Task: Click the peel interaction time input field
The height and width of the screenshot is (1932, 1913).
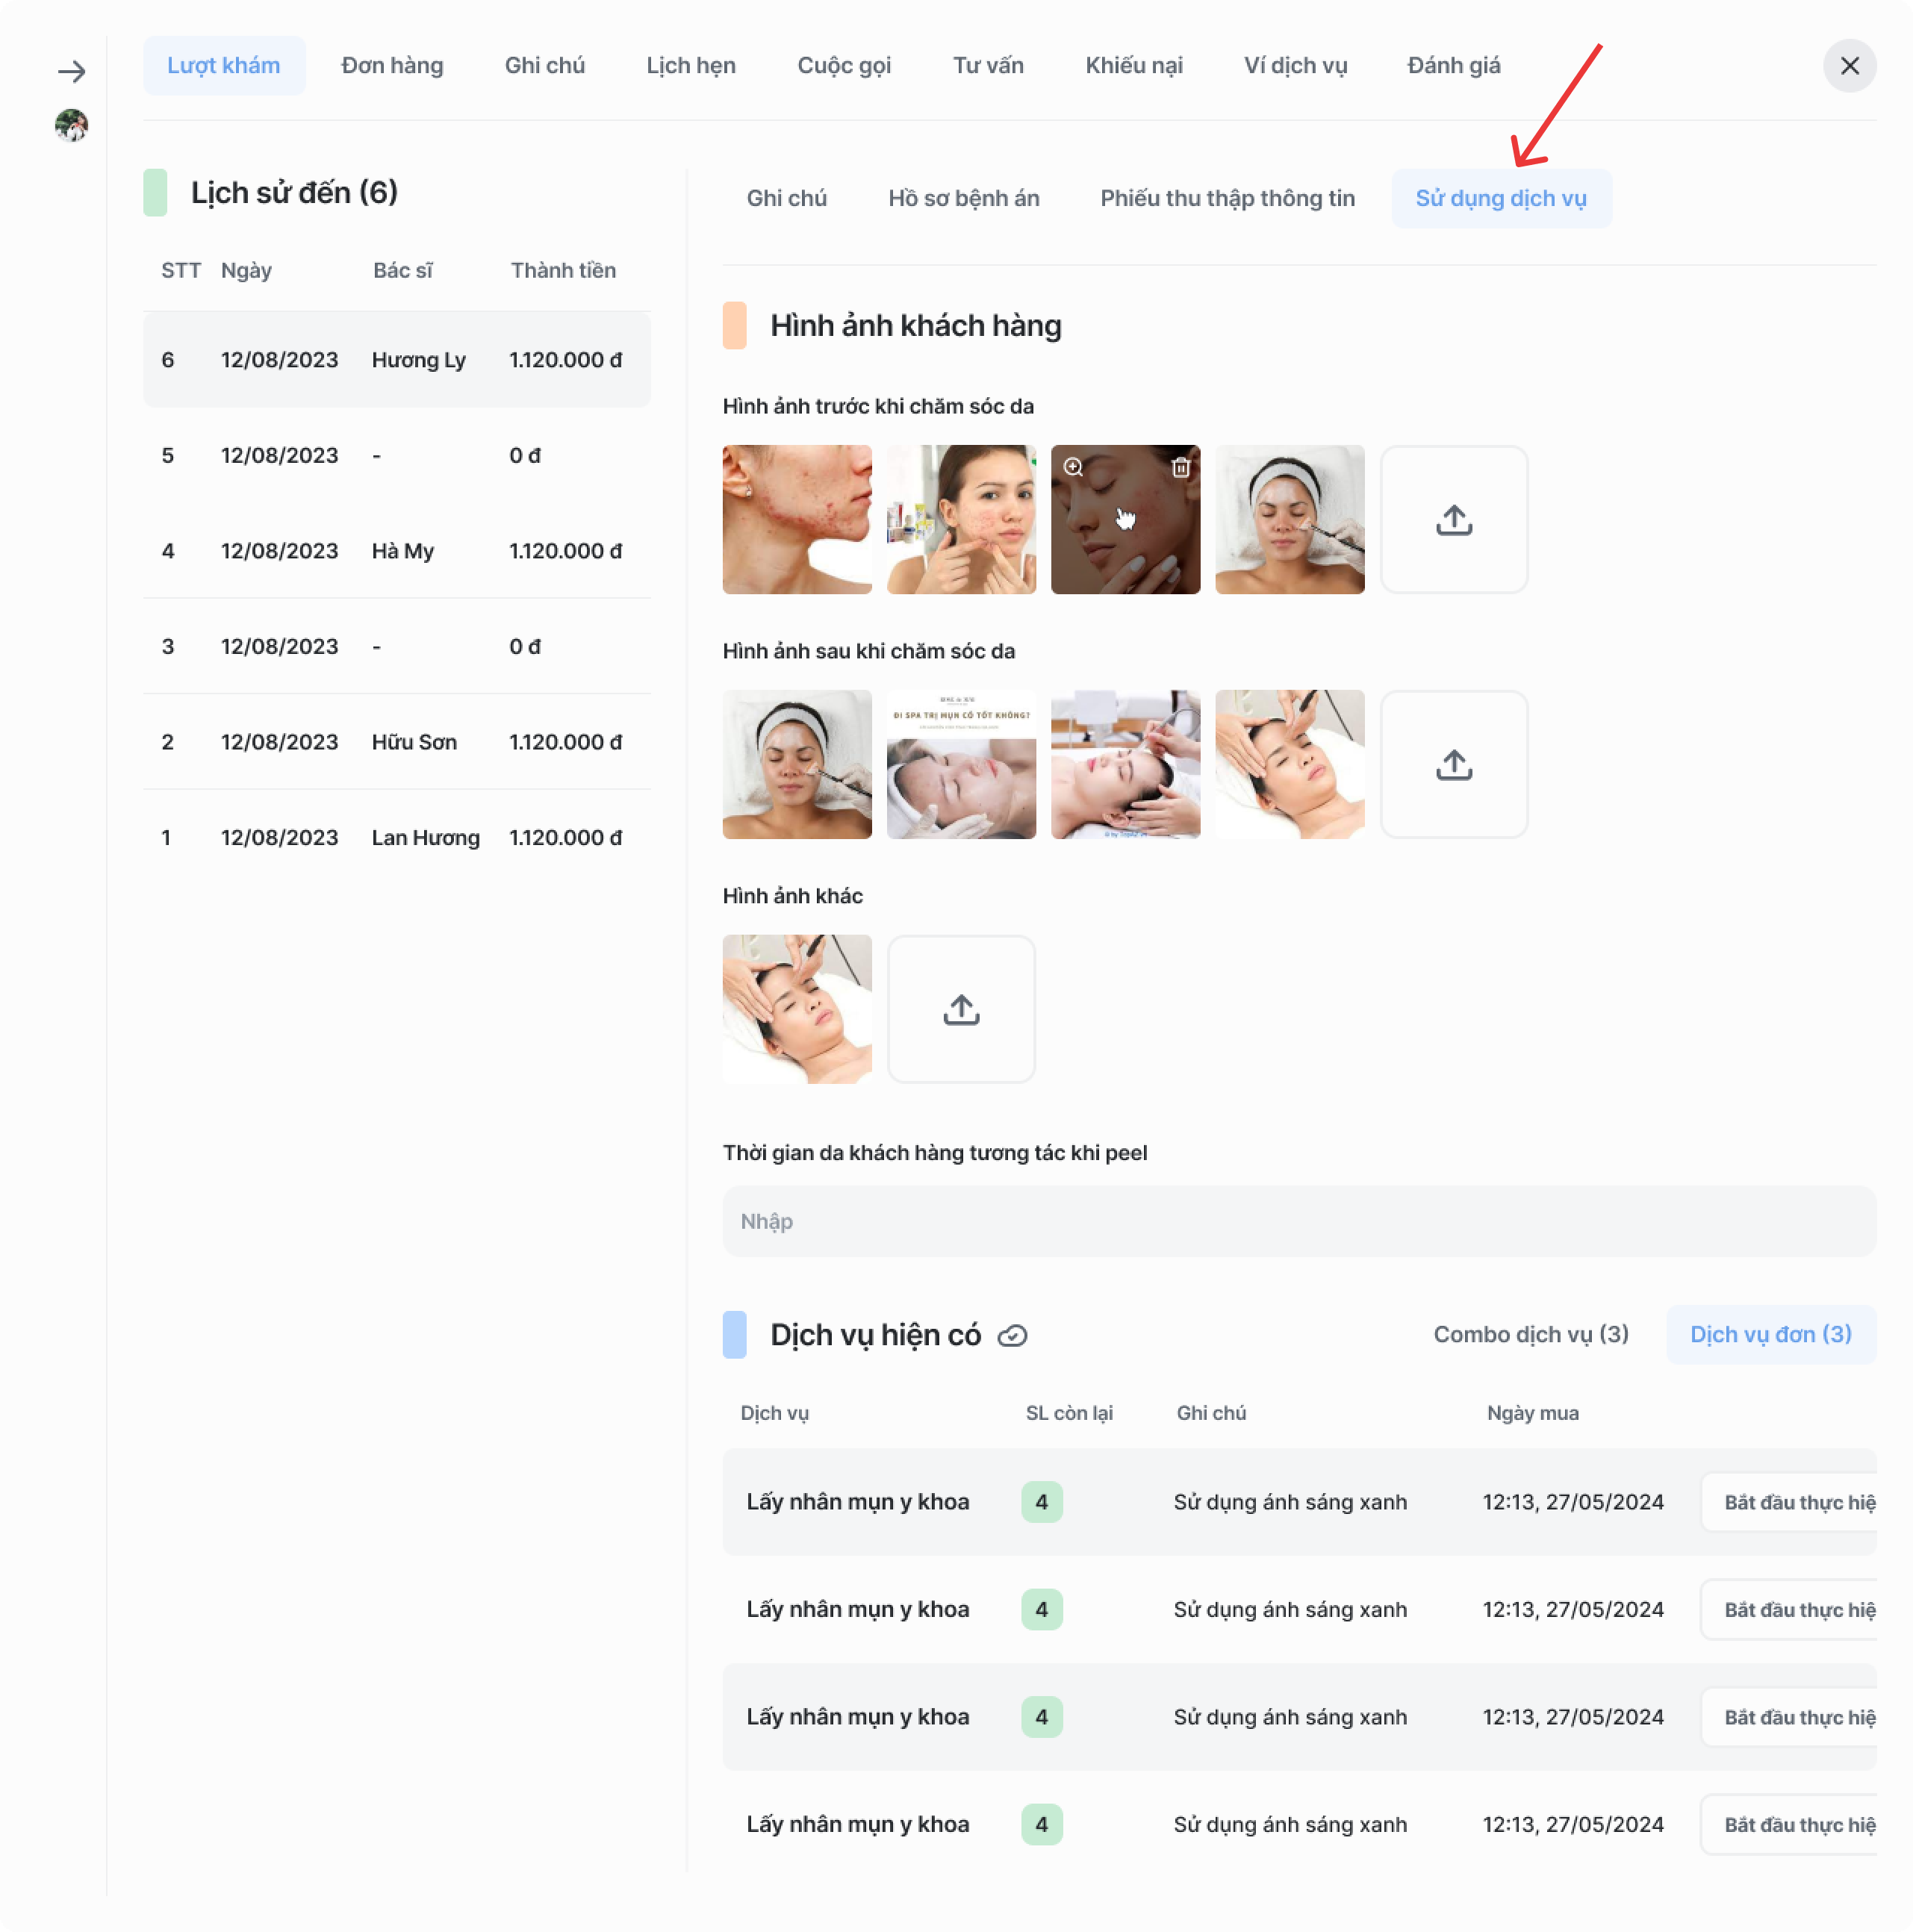Action: pyautogui.click(x=1298, y=1221)
